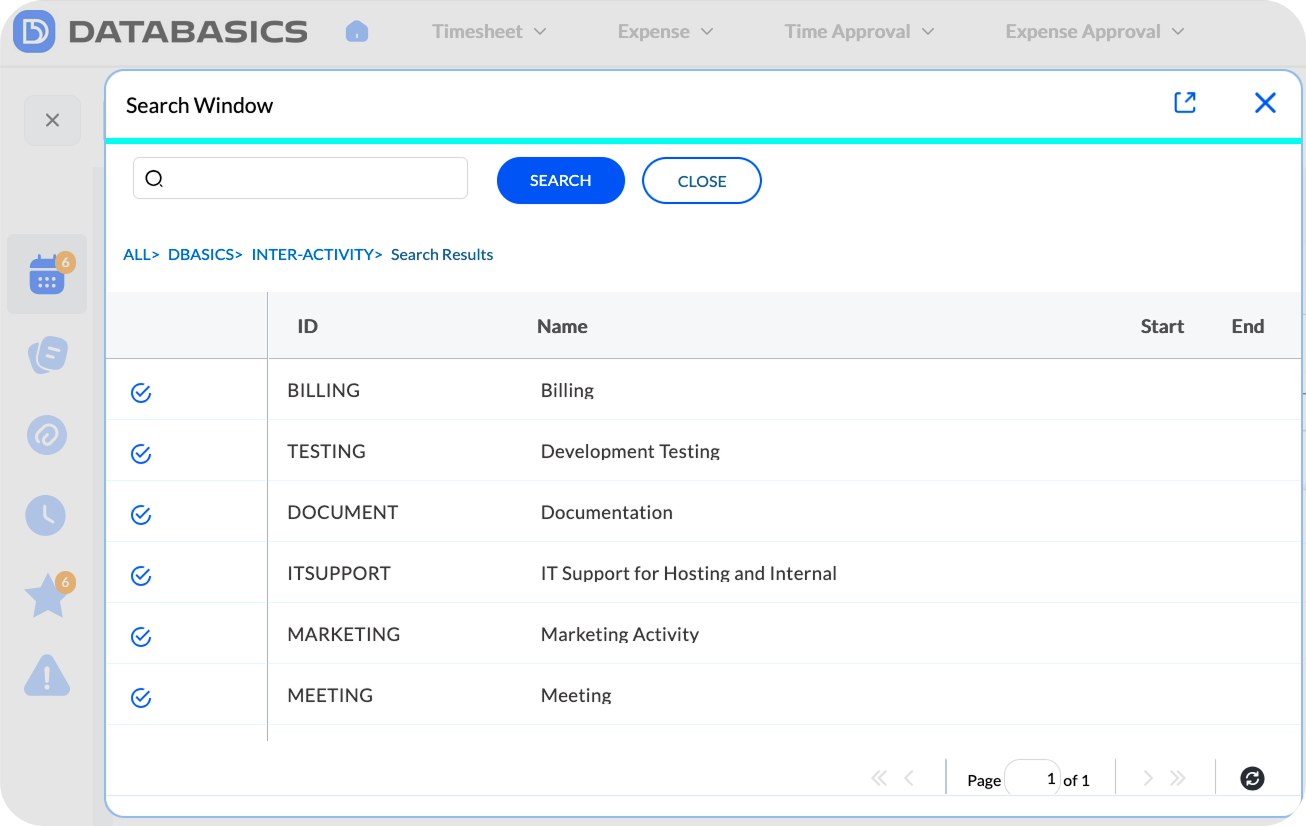Follow the DBASICS breadcrumb link
This screenshot has height=826, width=1306.
coord(205,254)
